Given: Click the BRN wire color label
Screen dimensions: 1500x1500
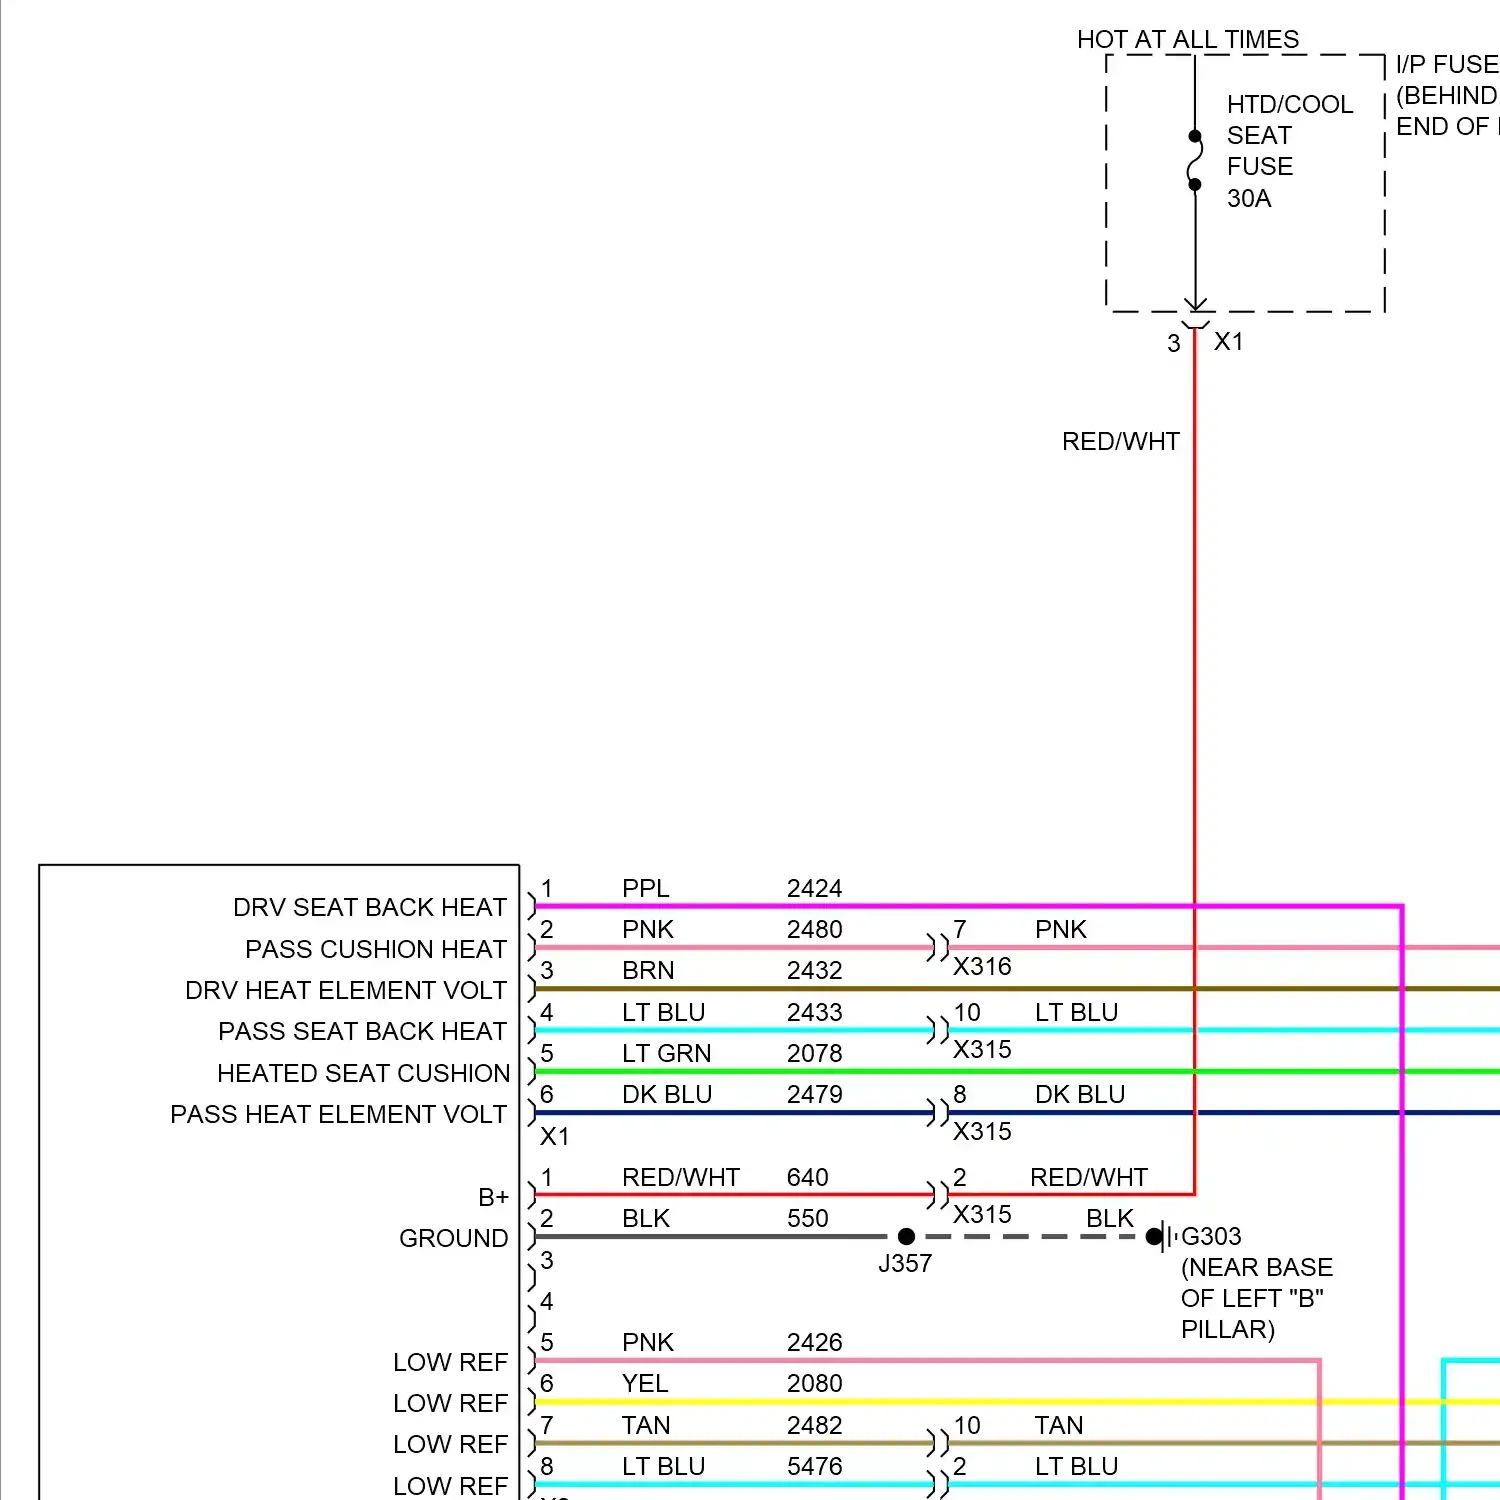Looking at the screenshot, I should (x=648, y=970).
